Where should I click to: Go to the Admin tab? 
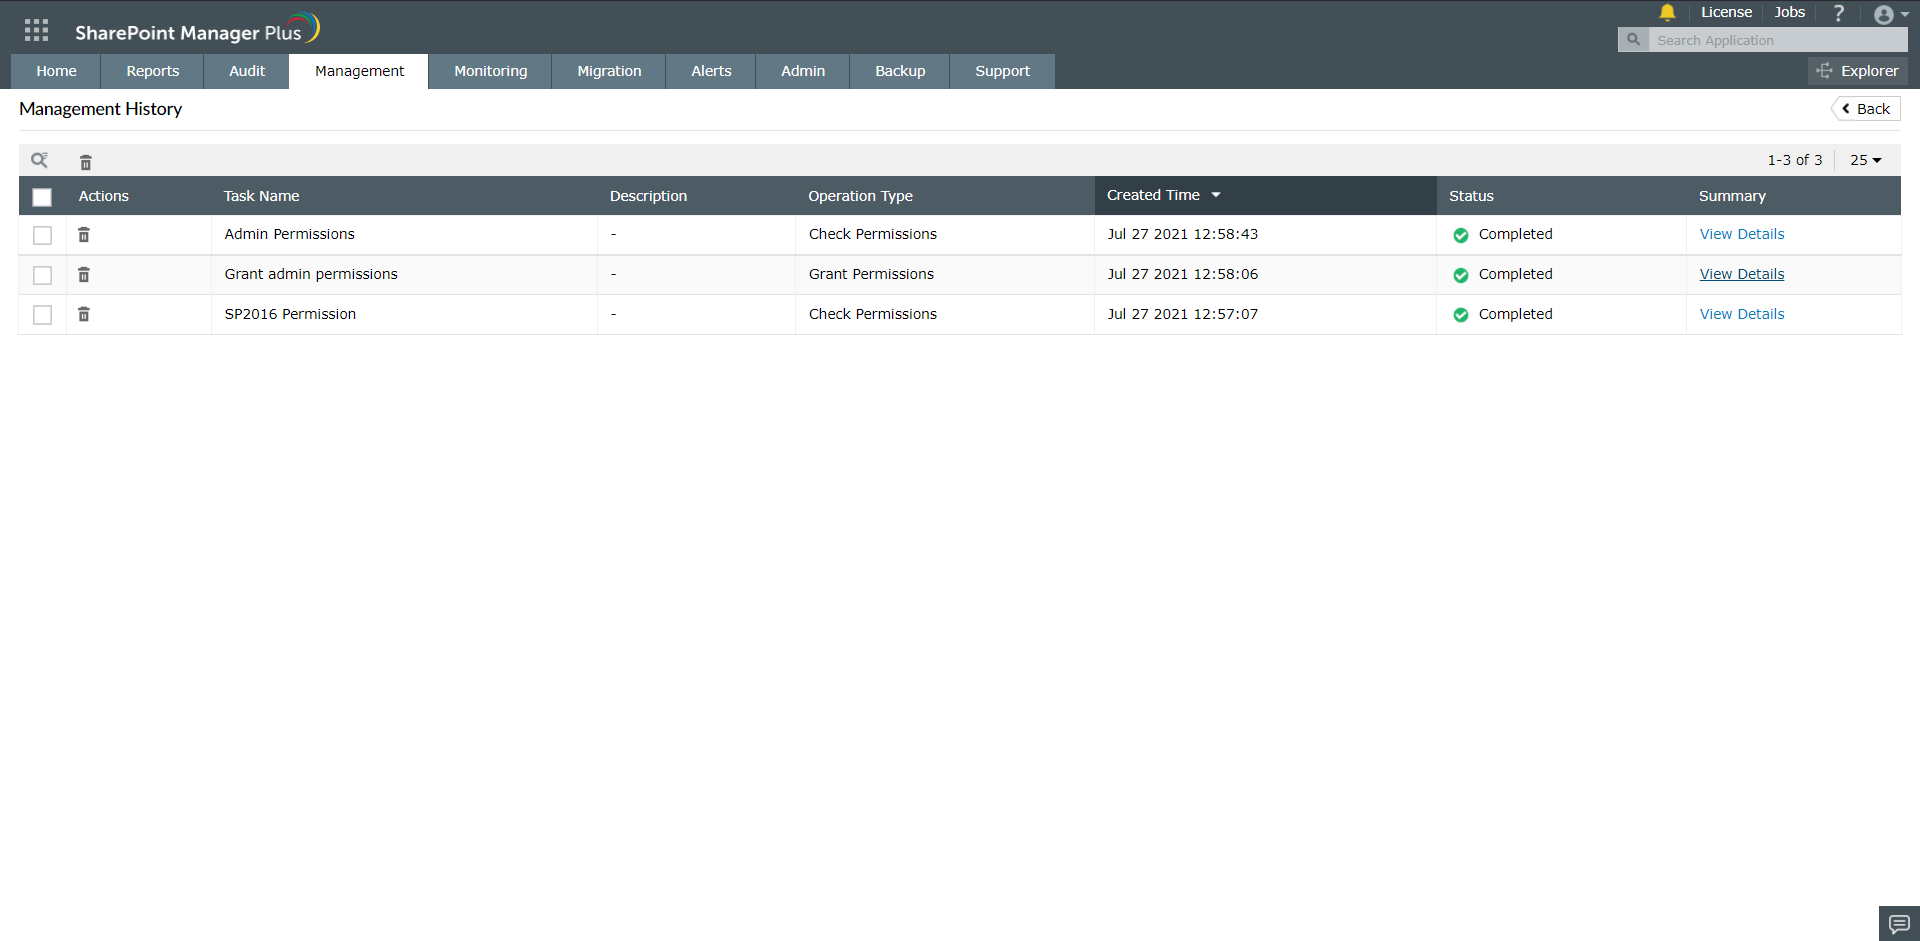(x=803, y=71)
